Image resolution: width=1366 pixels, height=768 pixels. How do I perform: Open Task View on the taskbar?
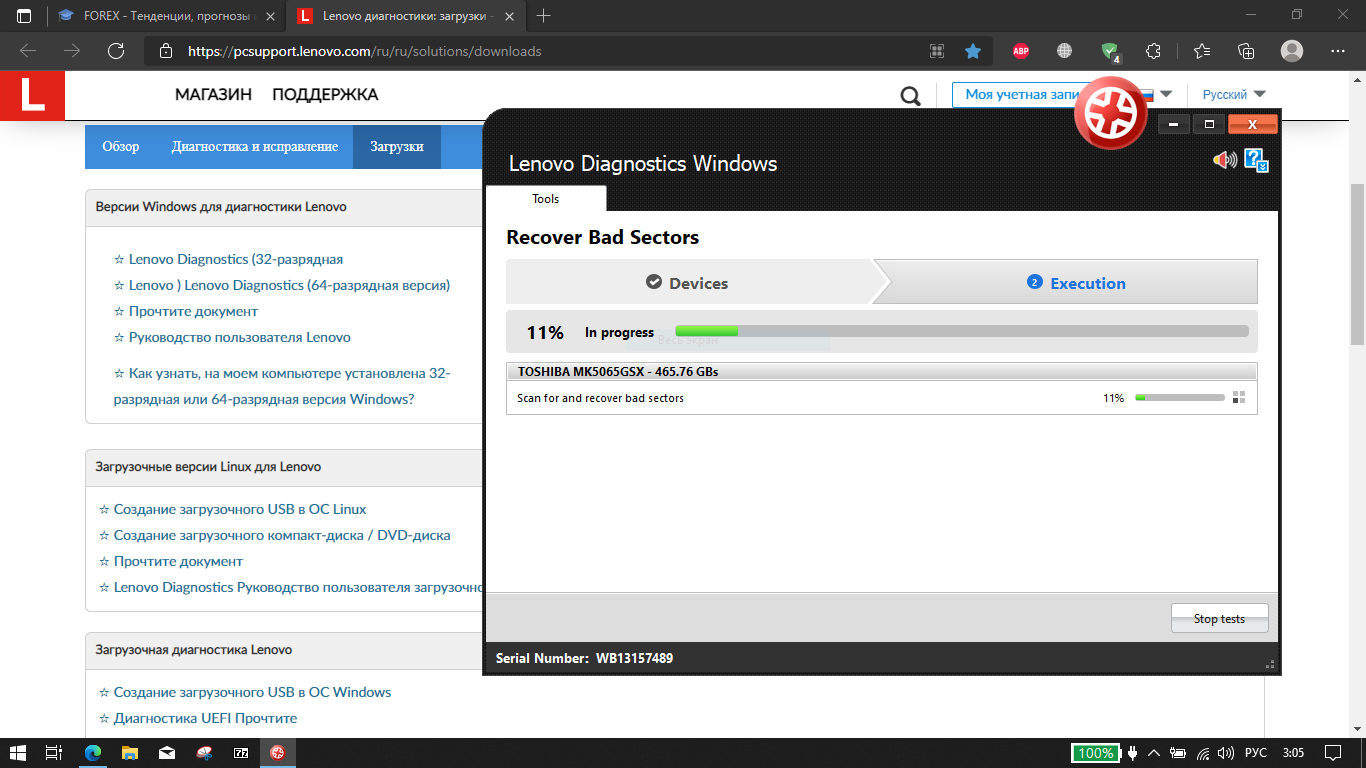pyautogui.click(x=55, y=753)
